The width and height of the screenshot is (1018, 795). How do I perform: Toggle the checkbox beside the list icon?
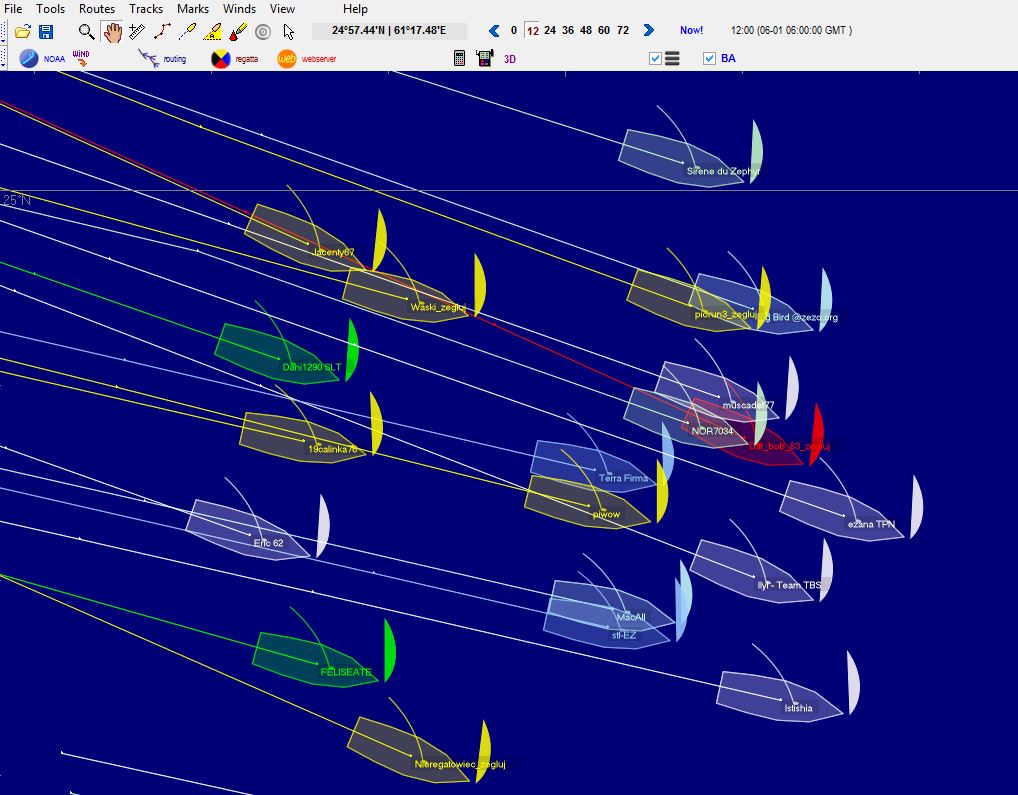[x=656, y=59]
